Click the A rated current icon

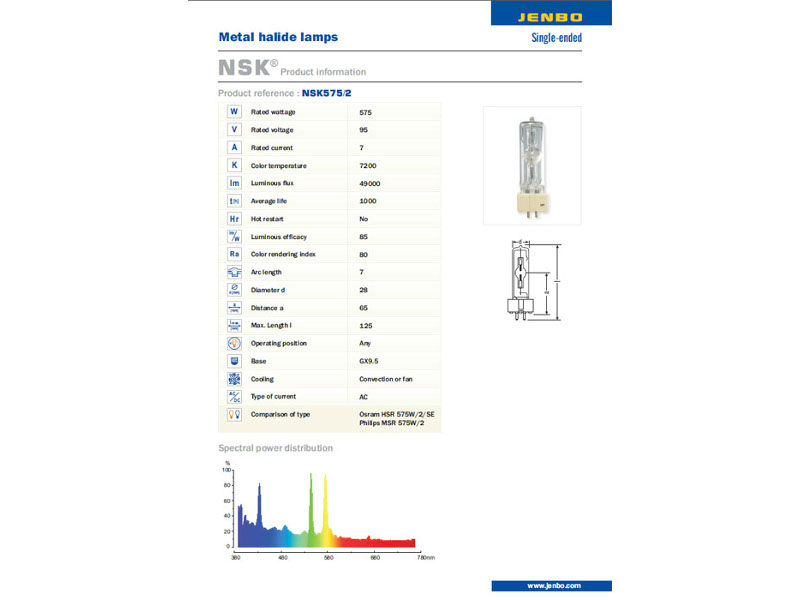point(234,147)
